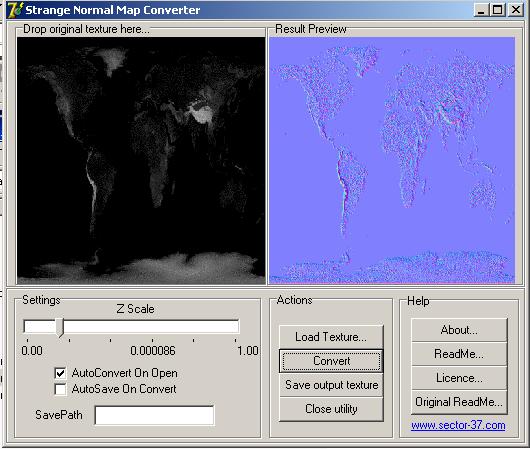Click the Load Texture... button
This screenshot has width=530, height=449.
pos(331,337)
